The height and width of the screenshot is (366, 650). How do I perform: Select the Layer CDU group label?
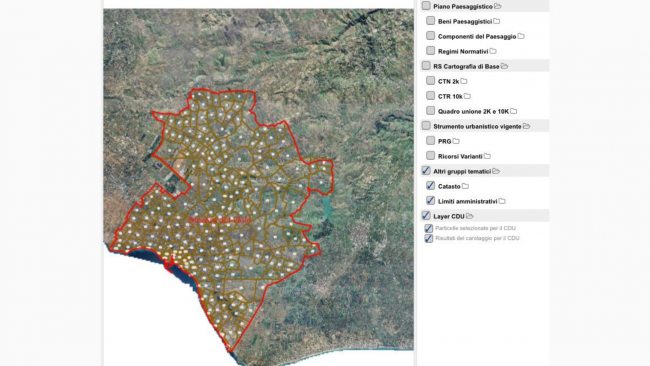449,216
